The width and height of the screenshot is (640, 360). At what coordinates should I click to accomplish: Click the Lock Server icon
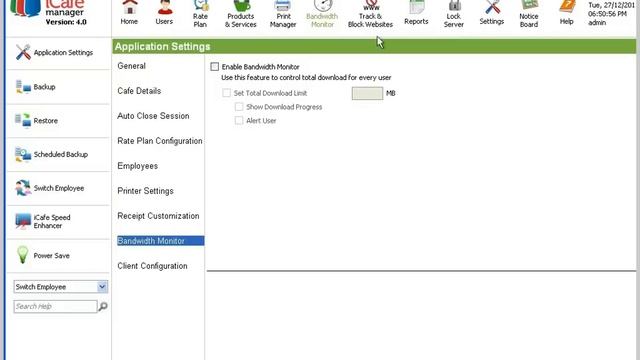pos(454,13)
